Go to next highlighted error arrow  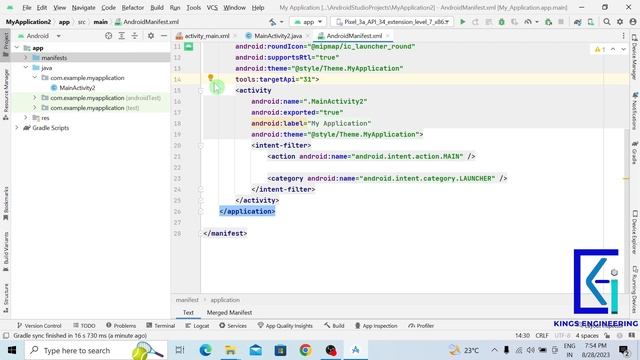(x=623, y=49)
